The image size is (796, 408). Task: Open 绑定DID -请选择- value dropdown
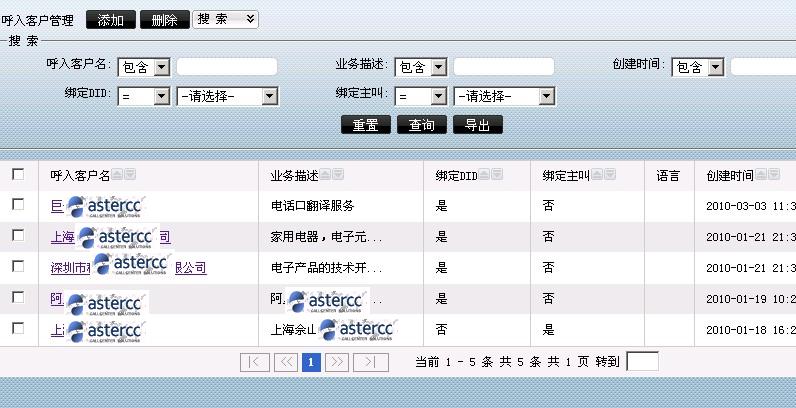tap(227, 96)
